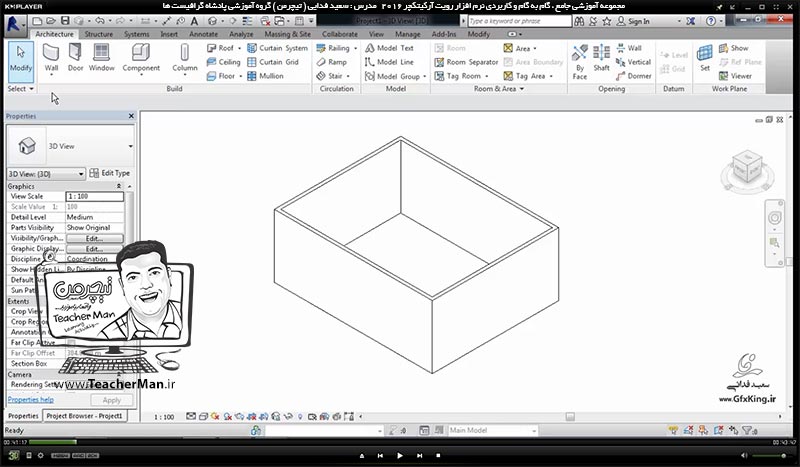This screenshot has height=467, width=800.
Task: Click the Curtain System tool
Action: pyautogui.click(x=278, y=48)
